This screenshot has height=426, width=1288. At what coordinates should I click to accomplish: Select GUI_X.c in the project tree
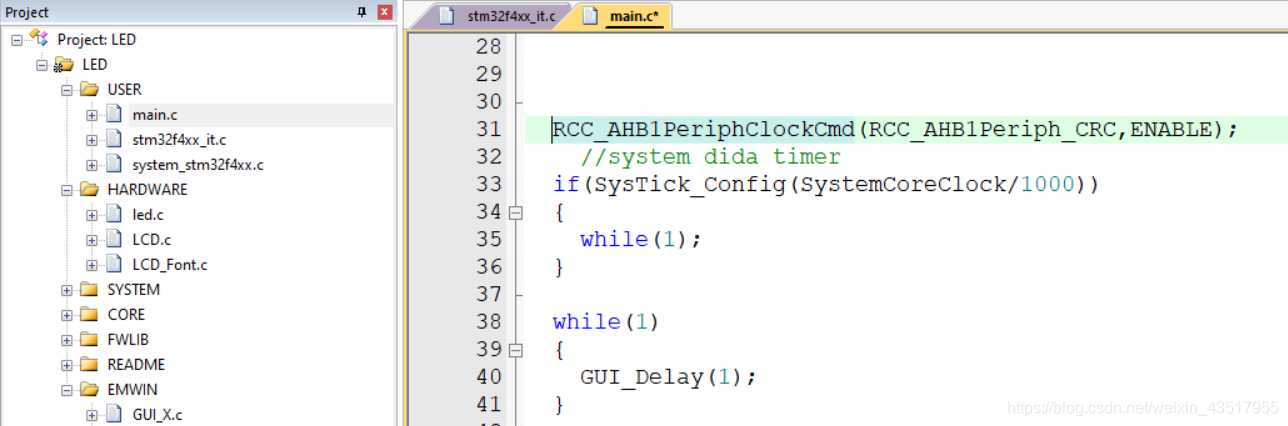pos(158,414)
